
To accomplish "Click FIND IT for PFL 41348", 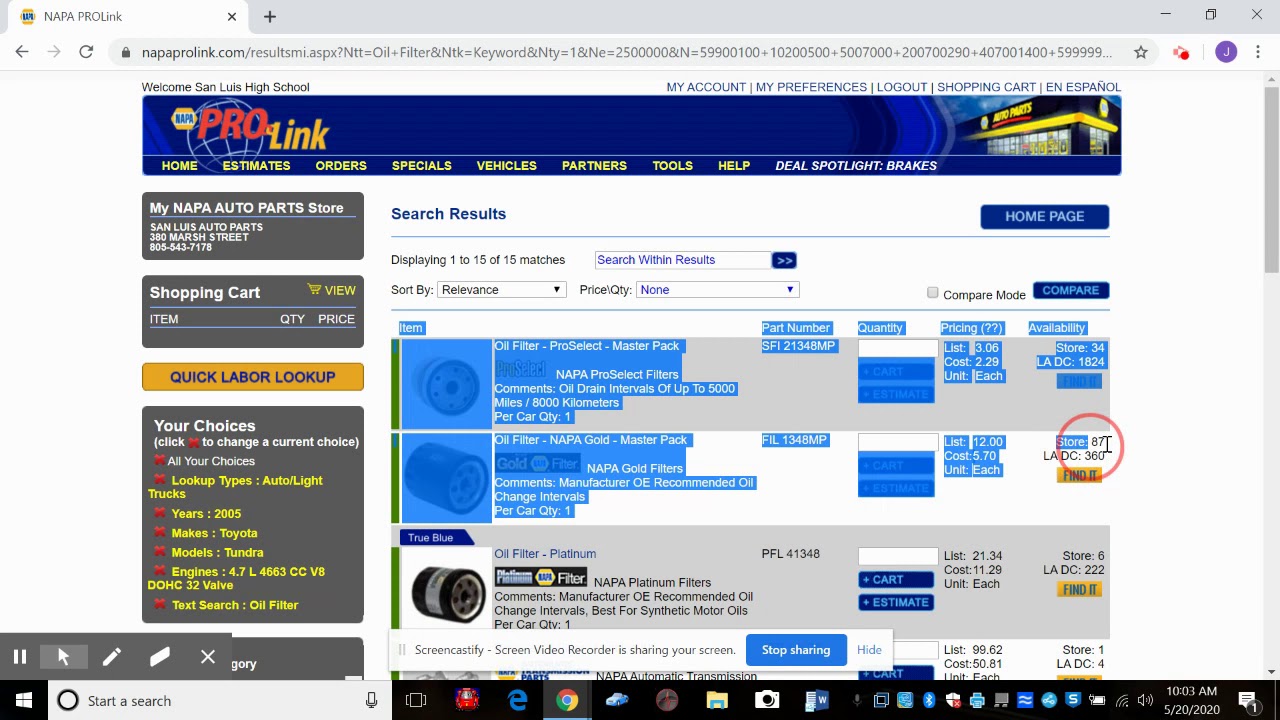I will (x=1080, y=590).
